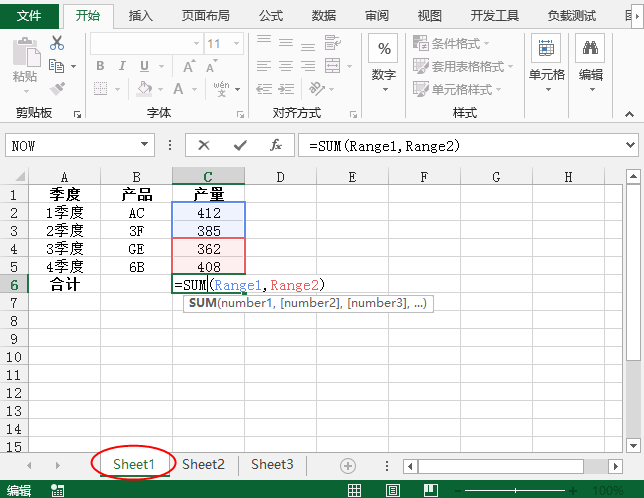Image resolution: width=644 pixels, height=498 pixels.
Task: Cancel formula entry with X button
Action: (204, 145)
